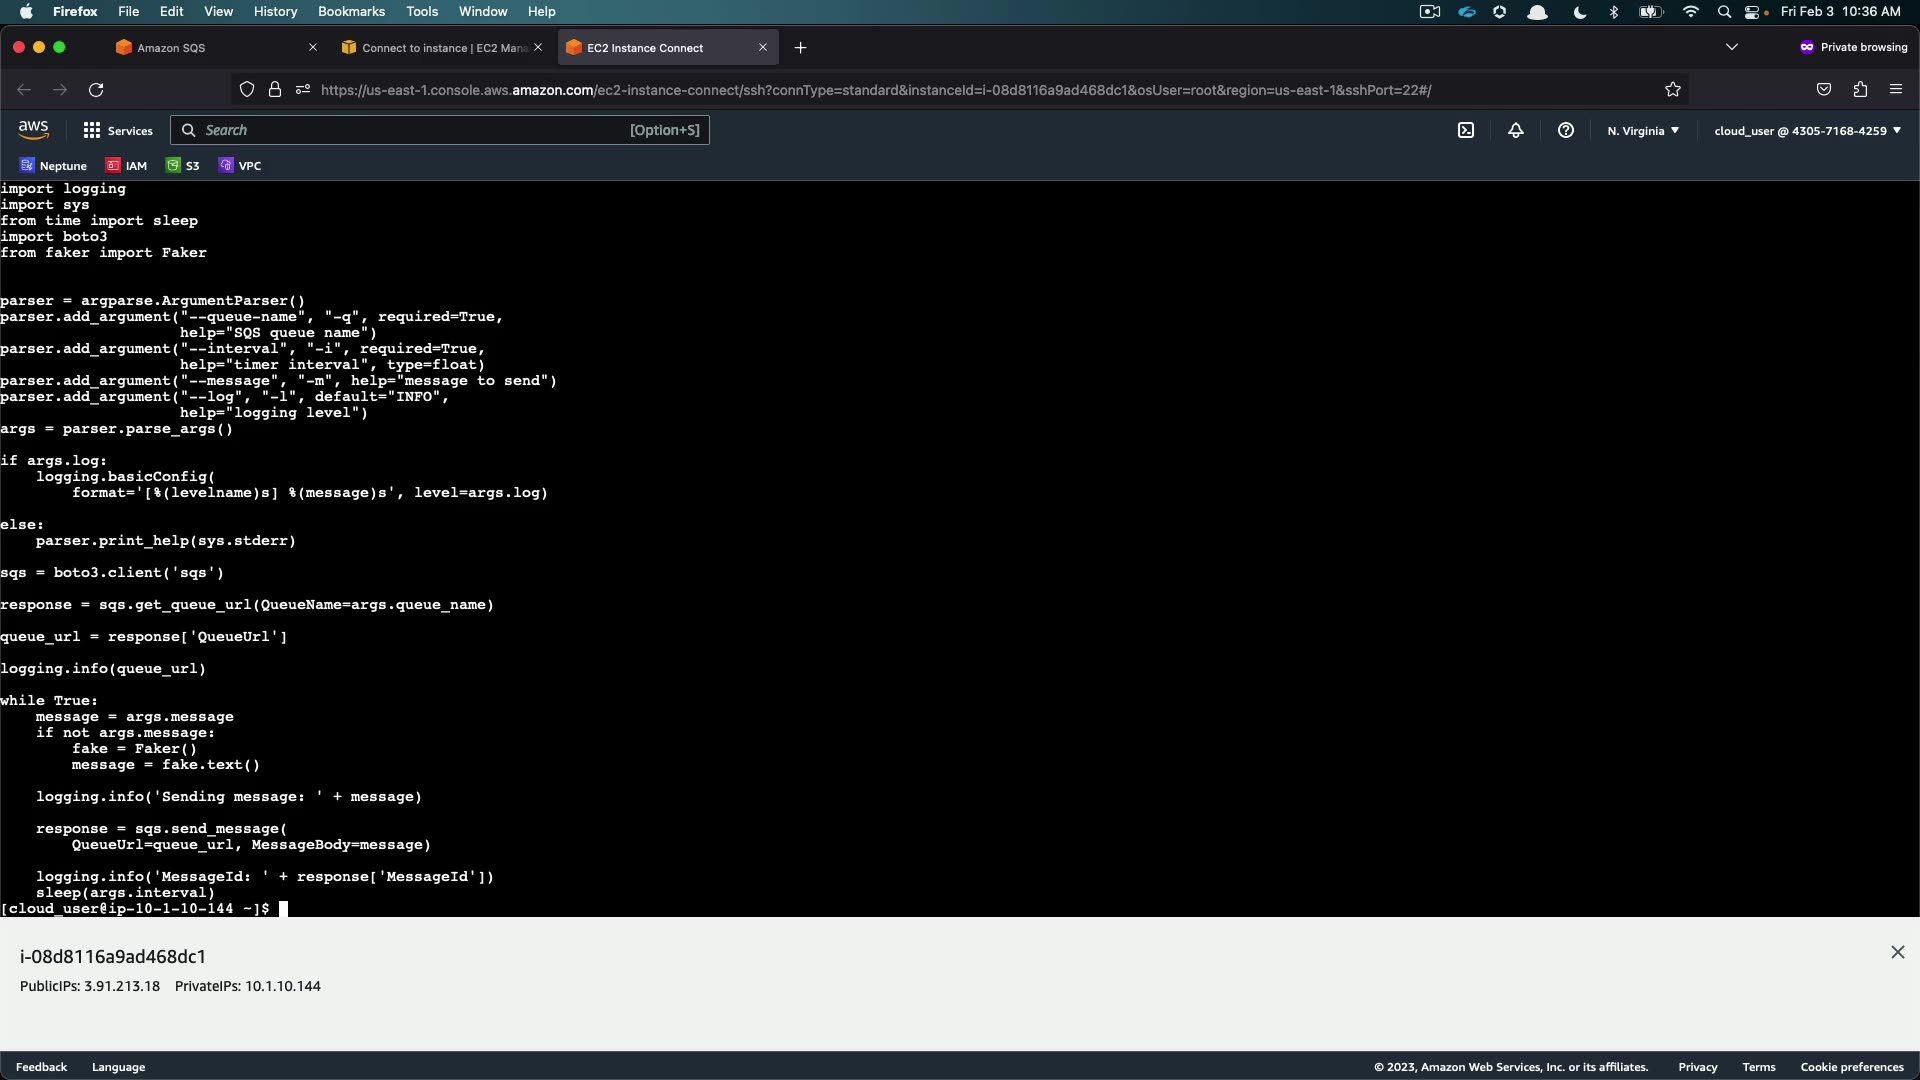
Task: Open the VPC favorites shortcut
Action: coord(240,166)
